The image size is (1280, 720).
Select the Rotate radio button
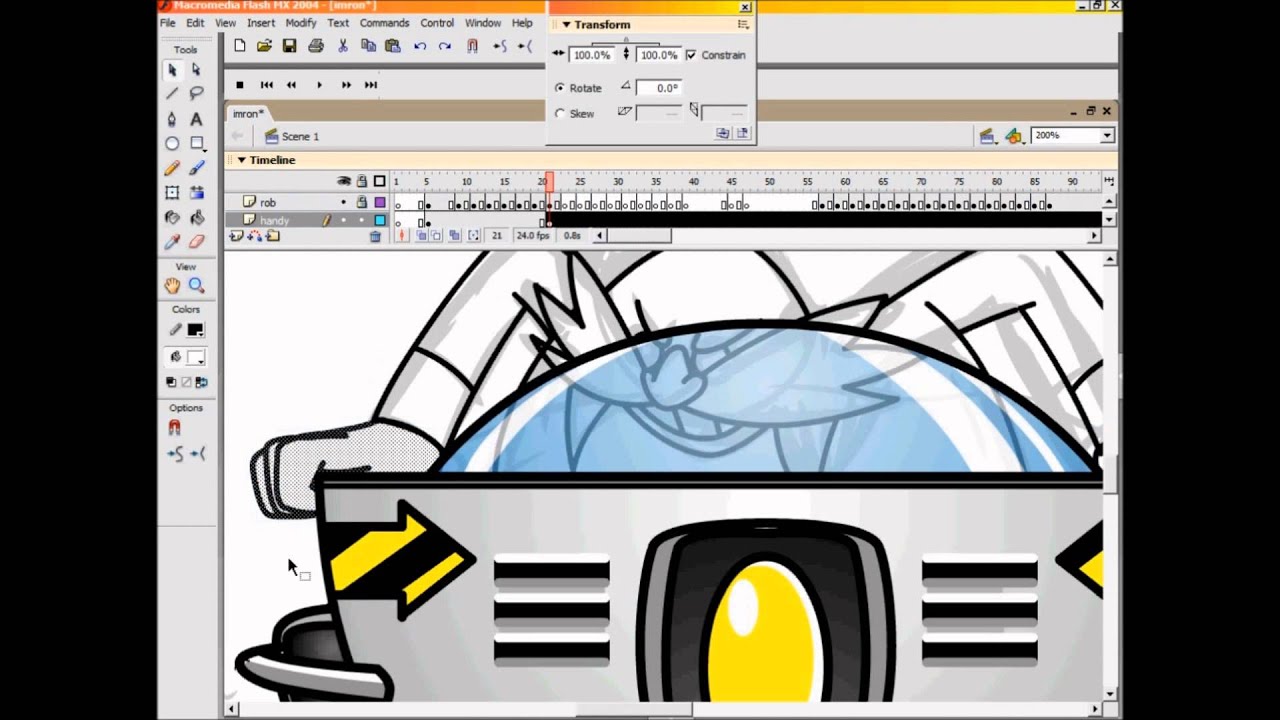pos(560,88)
